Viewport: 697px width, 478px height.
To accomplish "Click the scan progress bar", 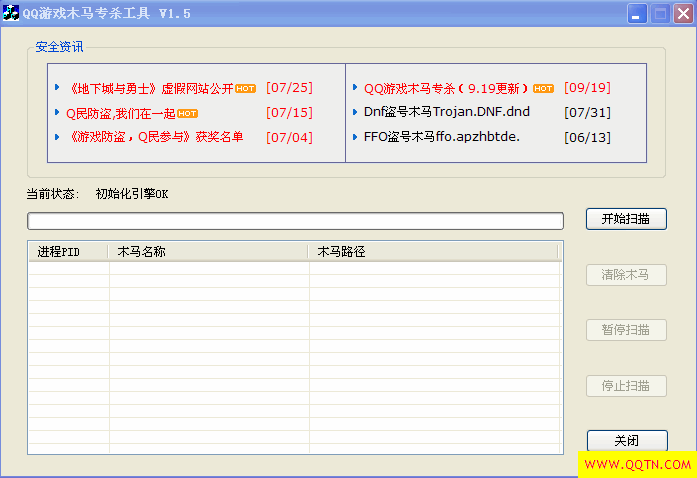I will (295, 221).
